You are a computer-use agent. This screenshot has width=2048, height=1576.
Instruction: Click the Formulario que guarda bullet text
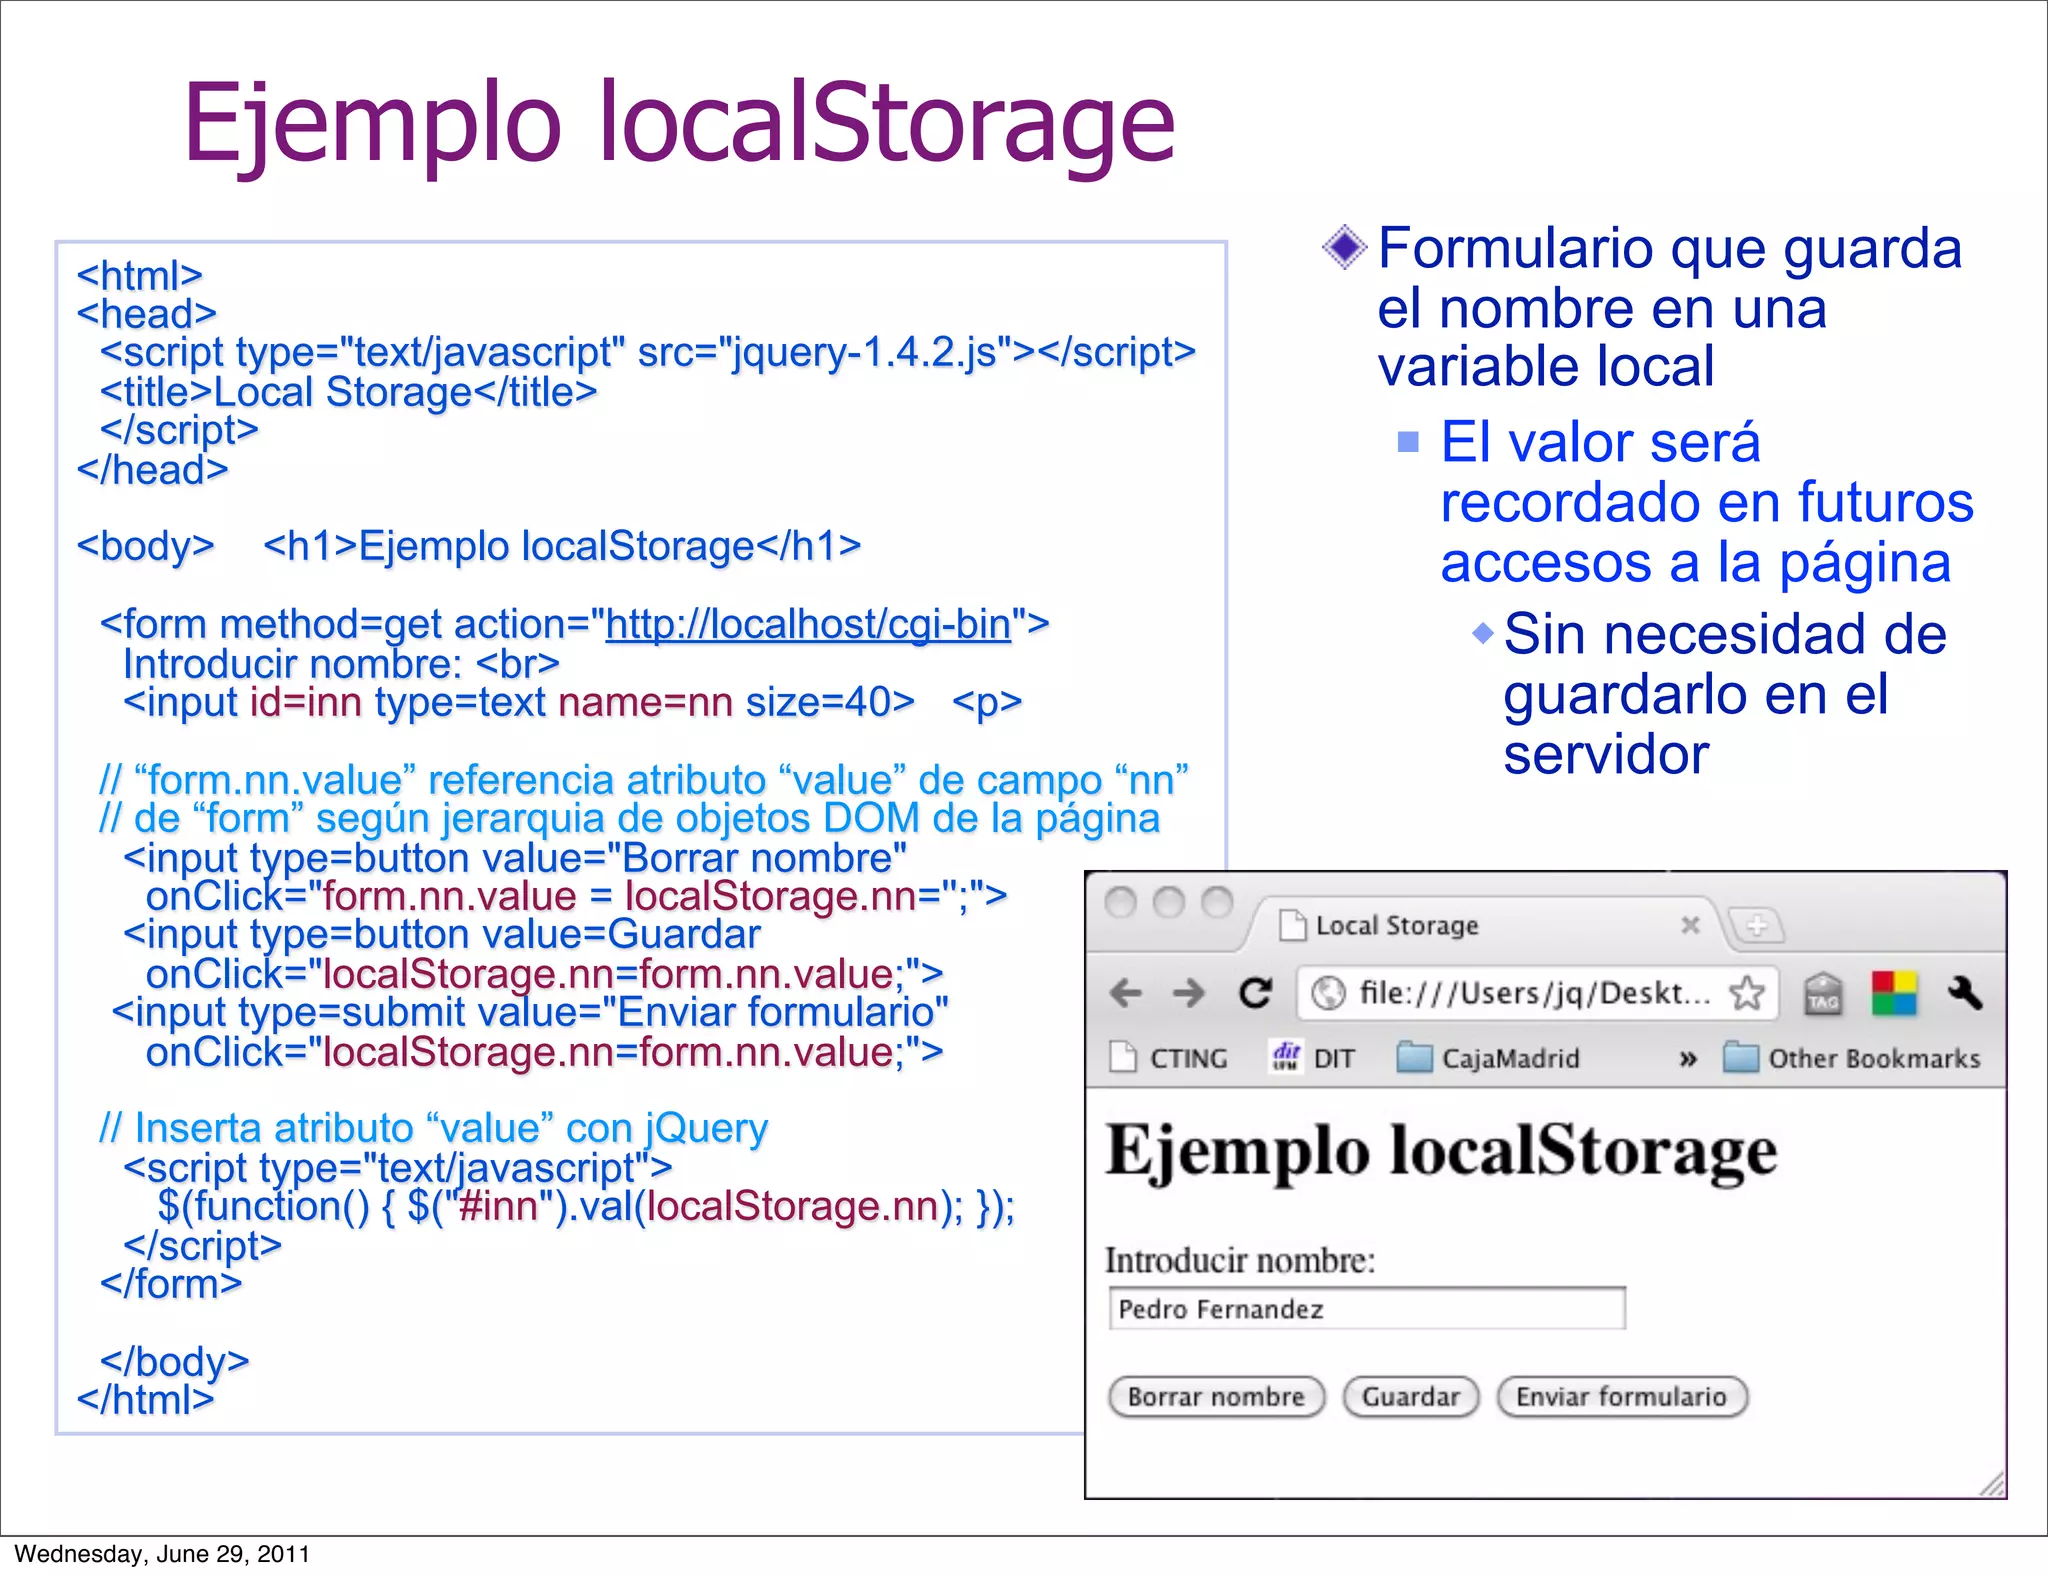[1670, 307]
